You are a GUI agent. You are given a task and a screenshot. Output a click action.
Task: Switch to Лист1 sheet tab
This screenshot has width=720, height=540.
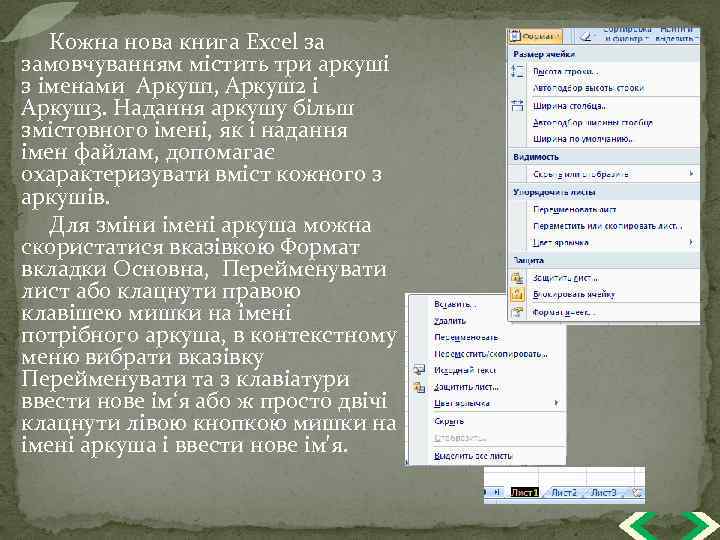(x=524, y=493)
